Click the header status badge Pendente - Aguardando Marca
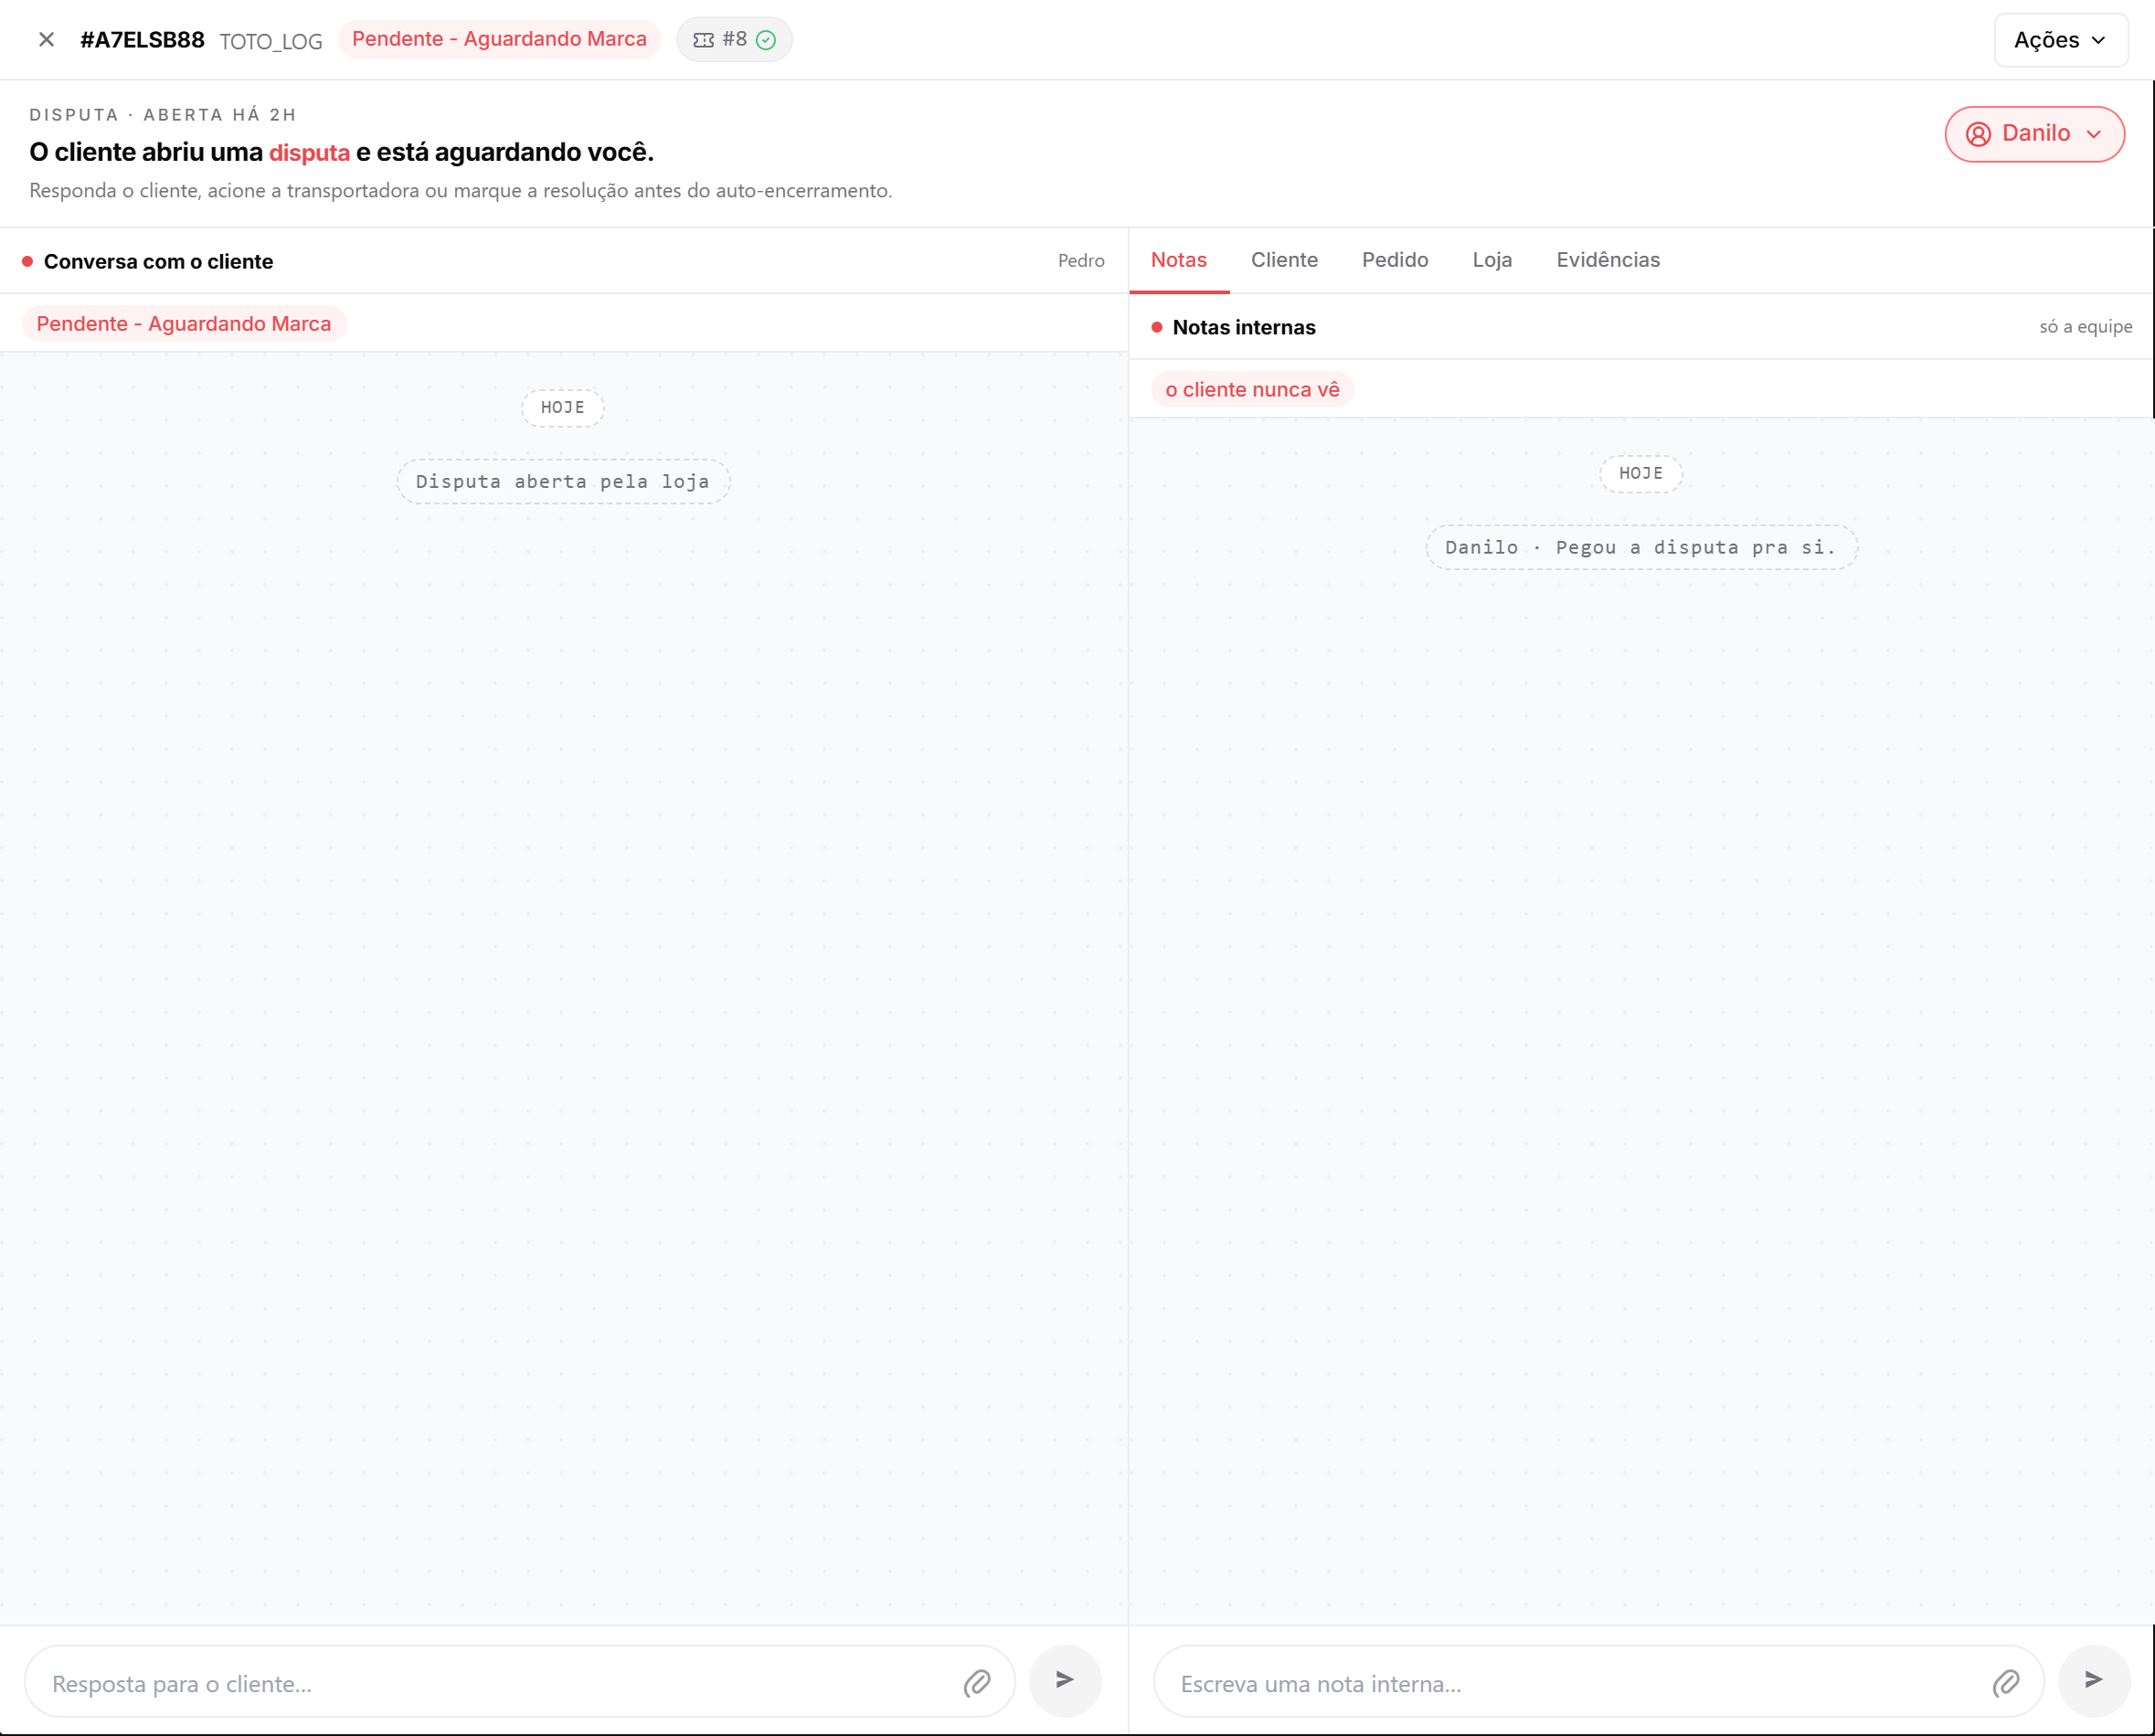 499,39
